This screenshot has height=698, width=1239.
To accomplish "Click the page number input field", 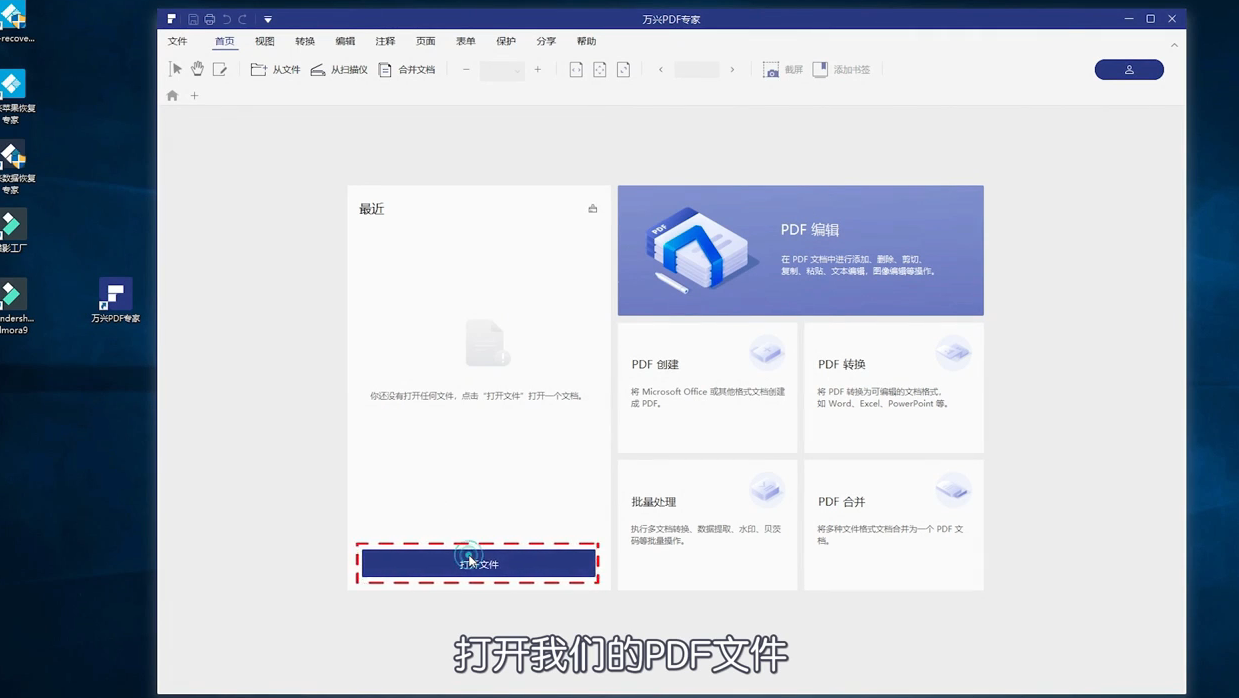I will pyautogui.click(x=697, y=69).
